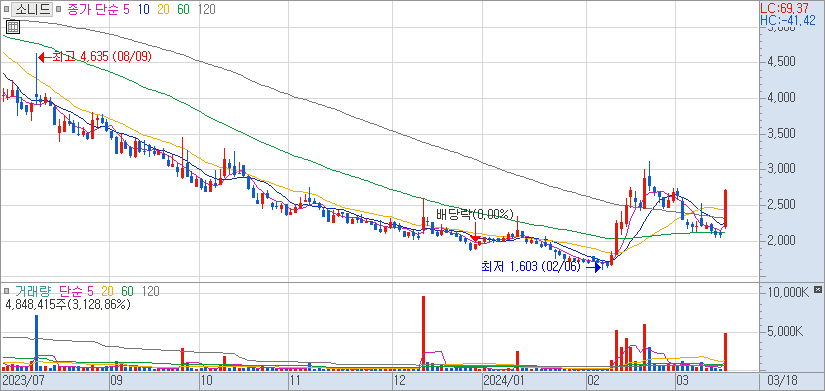Viewport: 825px width, 391px height.
Task: Toggle the gray square before 종가 단순
Action: (x=58, y=9)
